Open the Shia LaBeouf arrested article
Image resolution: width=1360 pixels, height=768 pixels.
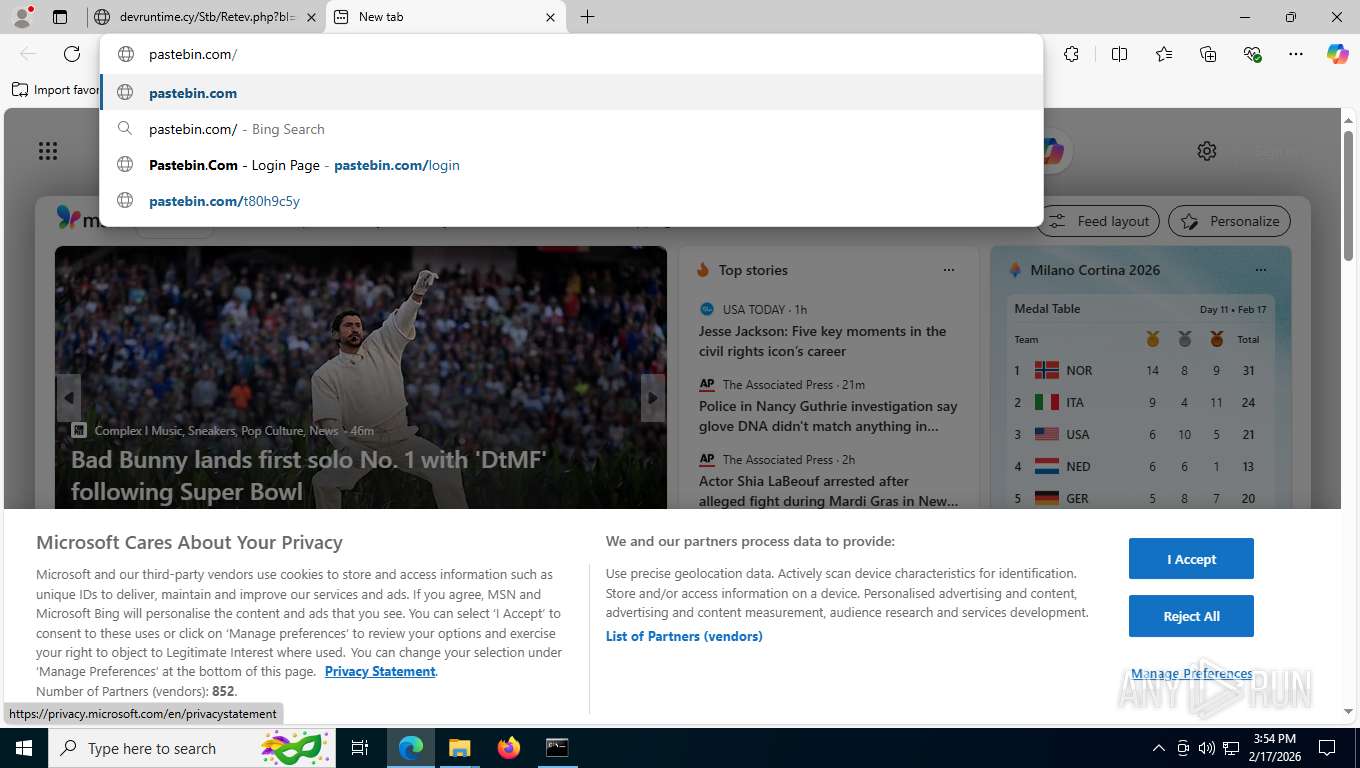828,491
